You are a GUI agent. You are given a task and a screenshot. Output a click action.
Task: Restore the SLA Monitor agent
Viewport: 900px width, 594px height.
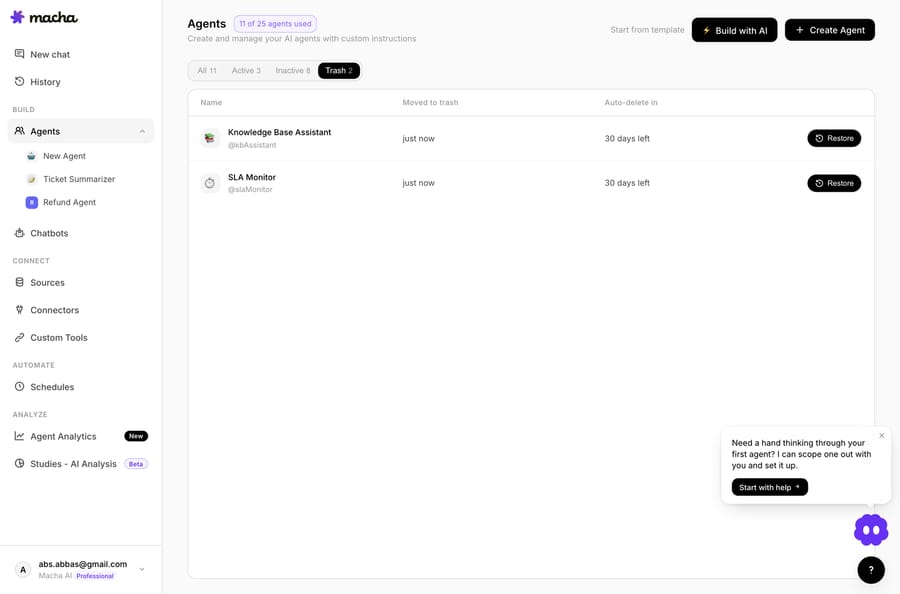click(x=834, y=183)
